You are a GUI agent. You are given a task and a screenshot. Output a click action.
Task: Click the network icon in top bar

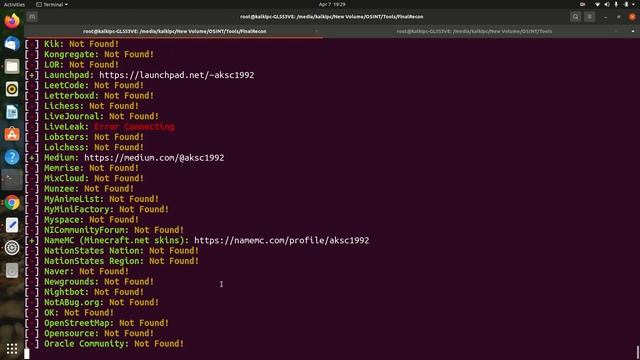598,4
